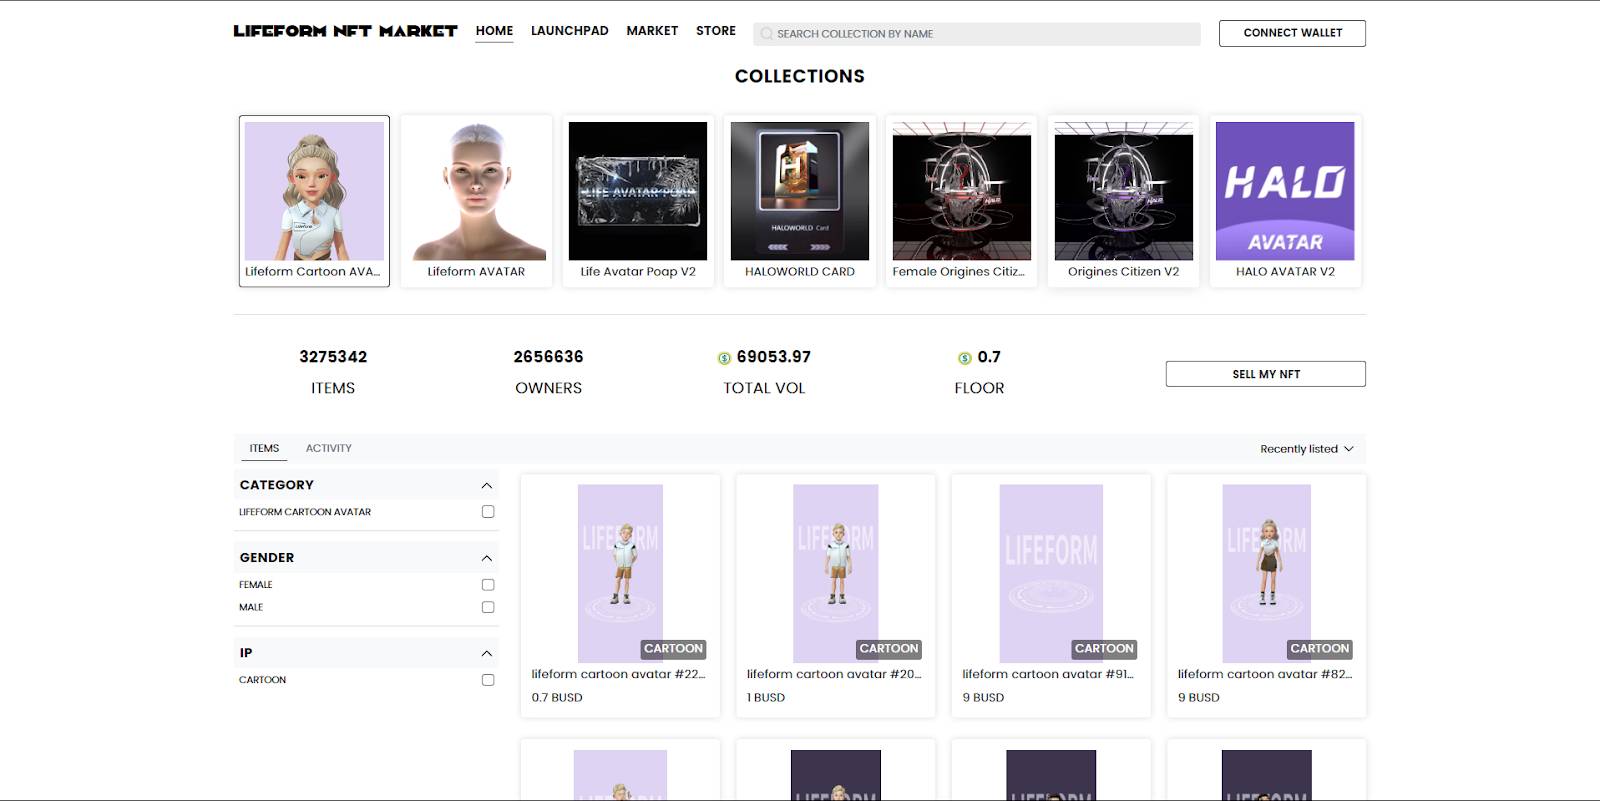Click the 2656636 owners count
The image size is (1600, 801).
pos(548,357)
